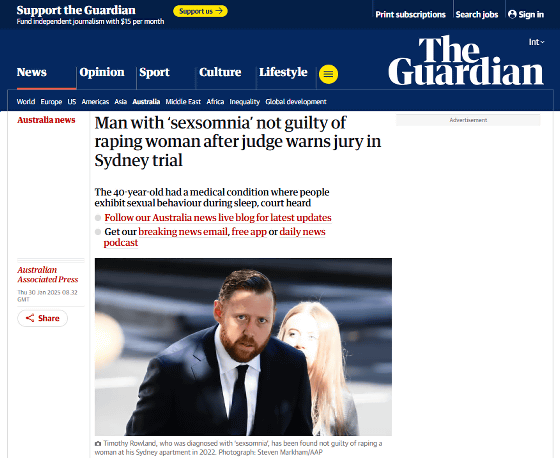Click the camera icon beside photo caption
This screenshot has width=560, height=458.
click(98, 443)
